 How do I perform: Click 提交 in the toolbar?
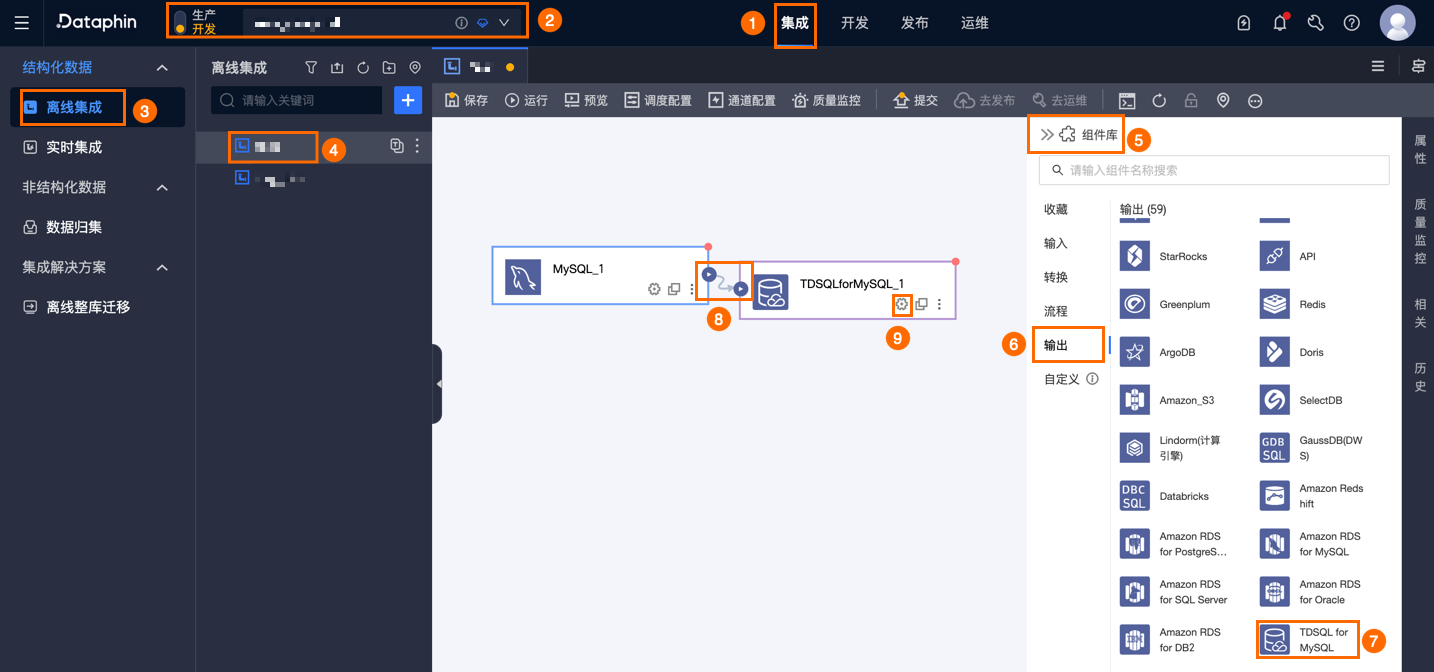(x=915, y=100)
